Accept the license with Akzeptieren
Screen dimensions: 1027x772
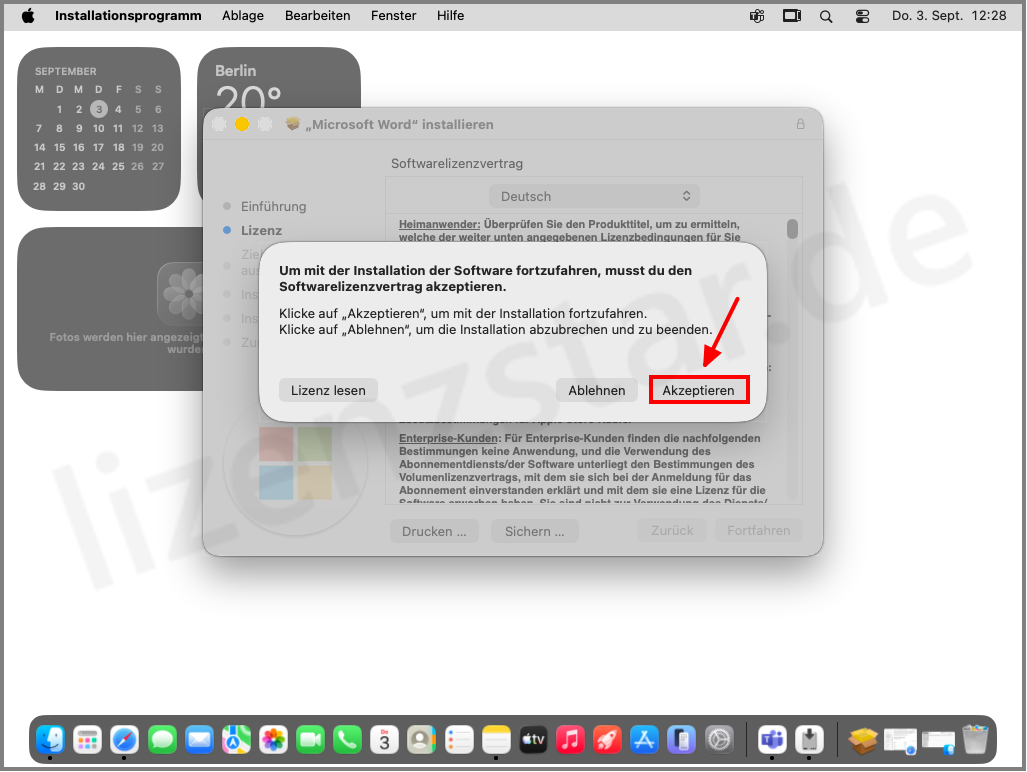699,390
